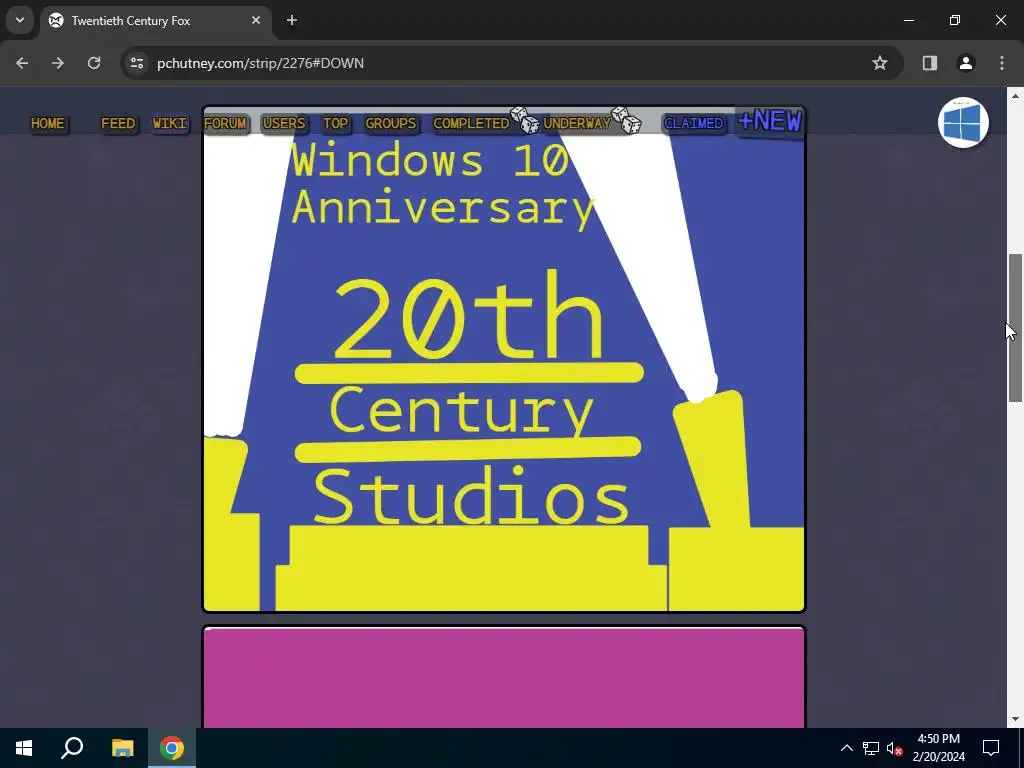
Task: View COMPLETED strips
Action: coord(471,123)
